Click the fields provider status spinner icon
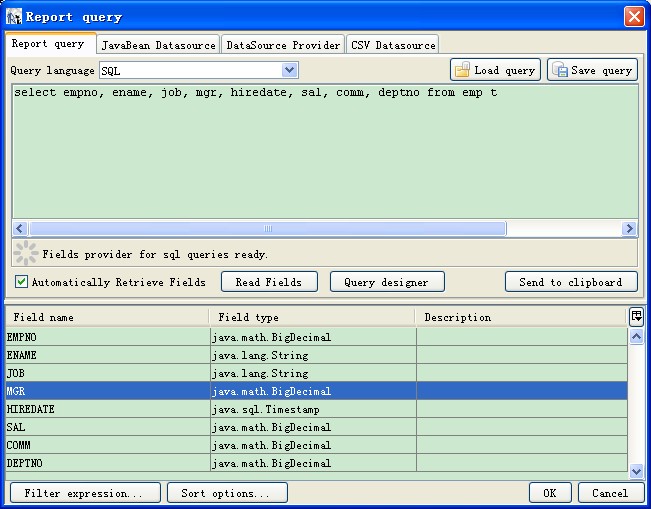 (x=26, y=253)
